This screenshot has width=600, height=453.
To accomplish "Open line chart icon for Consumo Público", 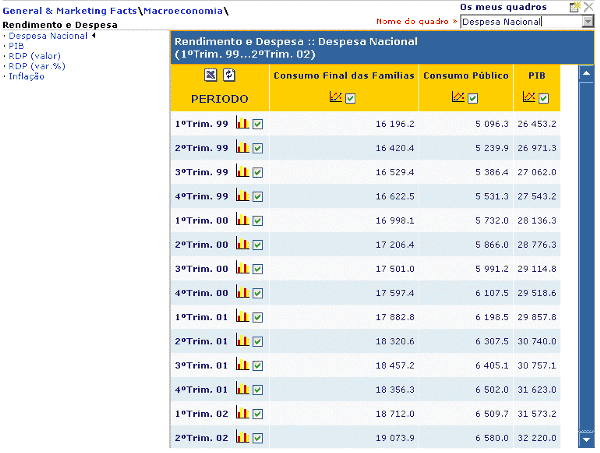I will [457, 98].
